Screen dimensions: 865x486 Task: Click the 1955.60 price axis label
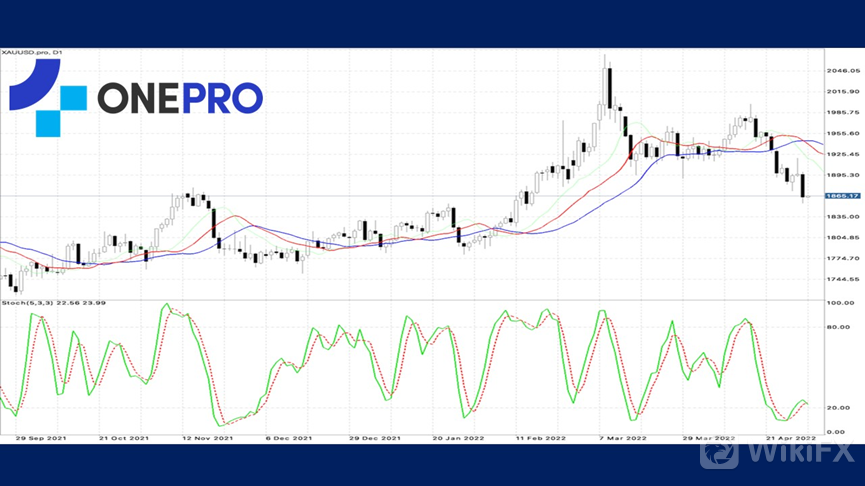(x=843, y=133)
